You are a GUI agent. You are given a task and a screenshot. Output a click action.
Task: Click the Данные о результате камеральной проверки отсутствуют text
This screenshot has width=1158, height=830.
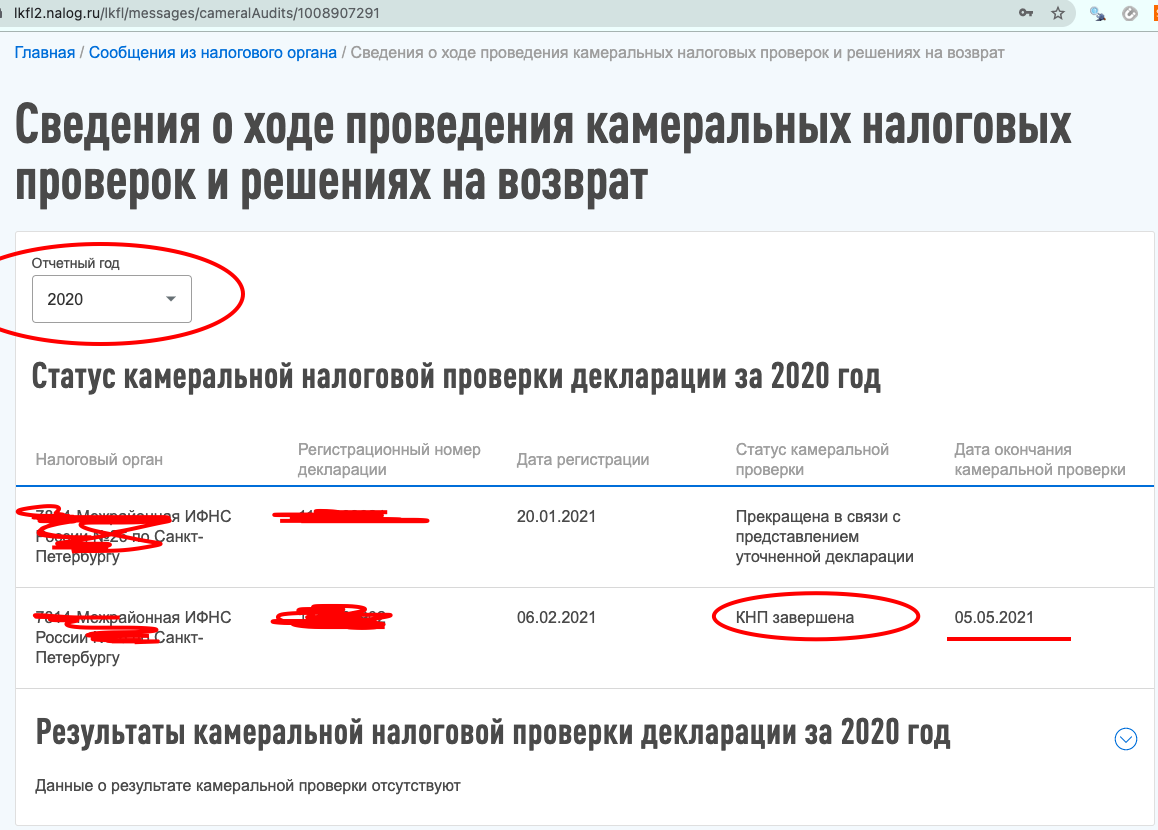tap(248, 786)
